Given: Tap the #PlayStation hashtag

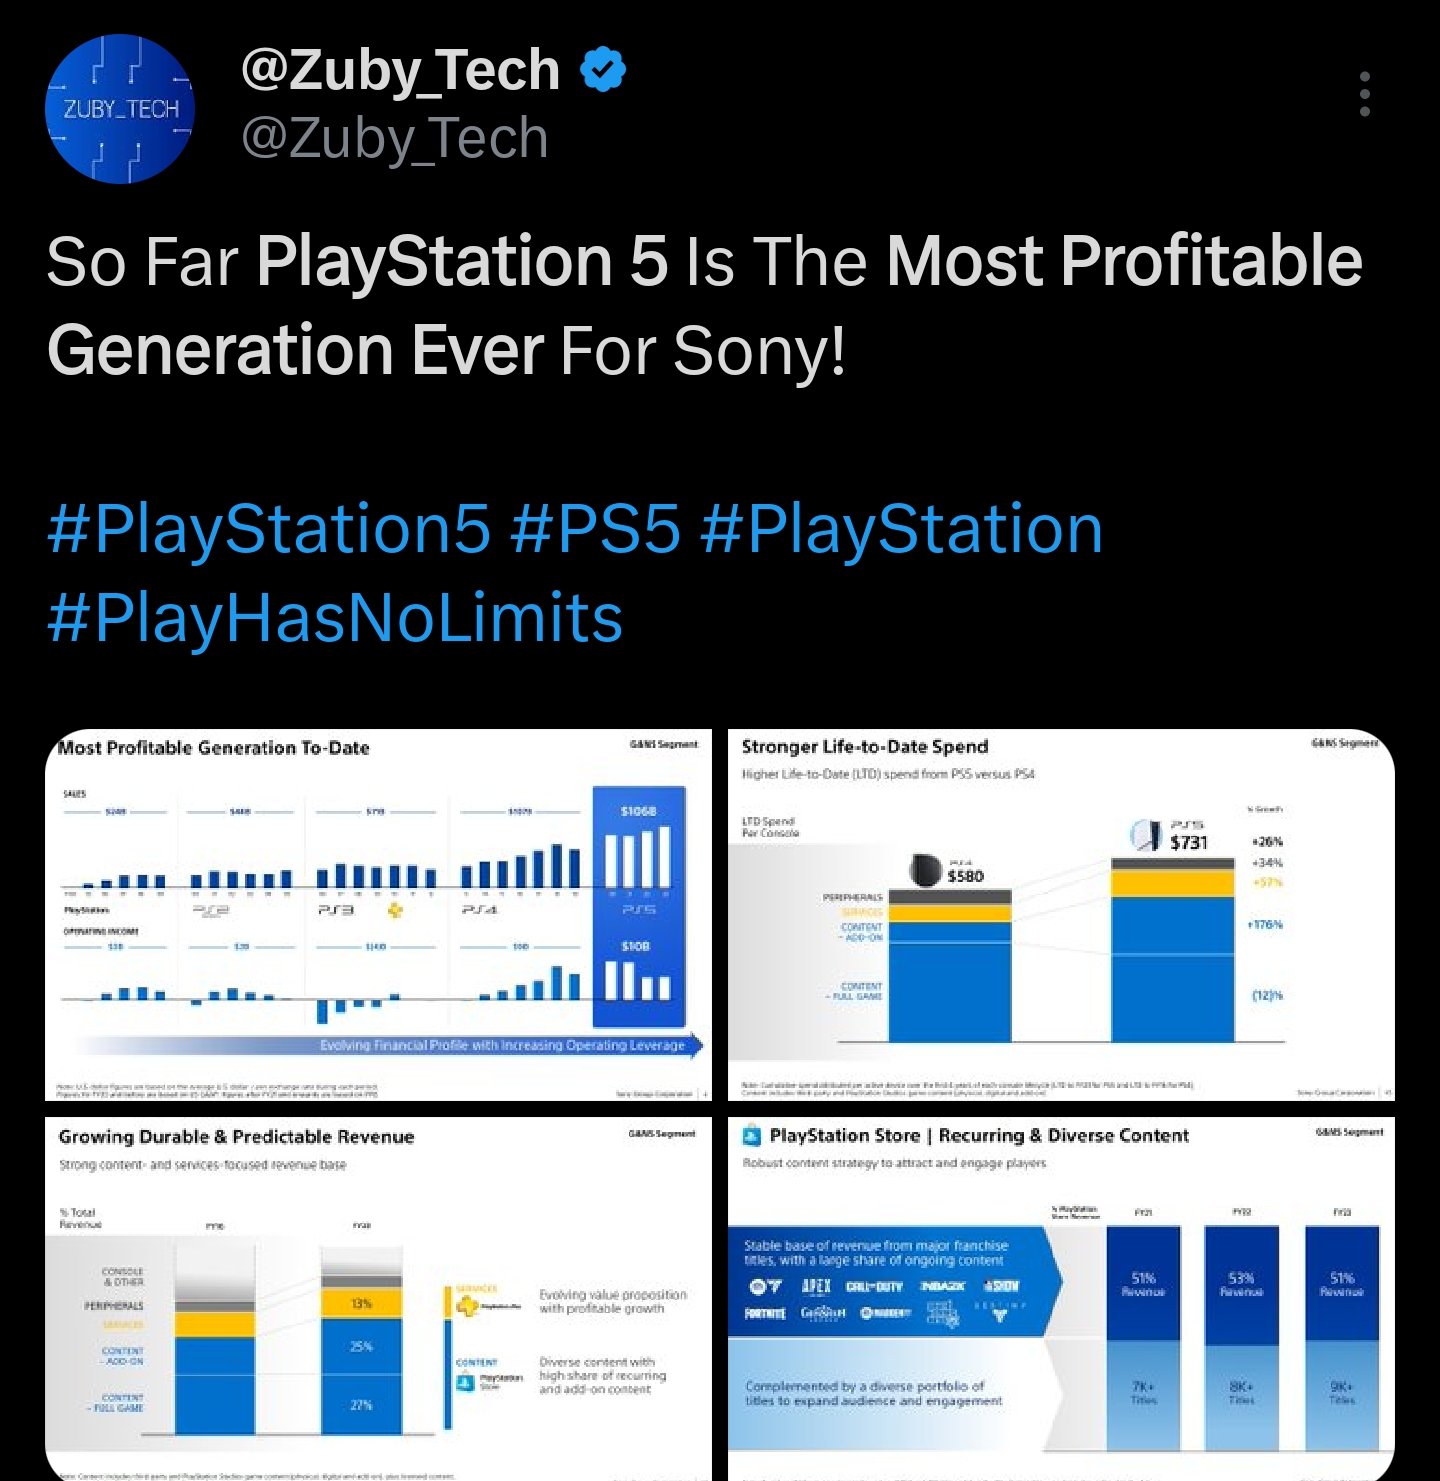Looking at the screenshot, I should [902, 528].
